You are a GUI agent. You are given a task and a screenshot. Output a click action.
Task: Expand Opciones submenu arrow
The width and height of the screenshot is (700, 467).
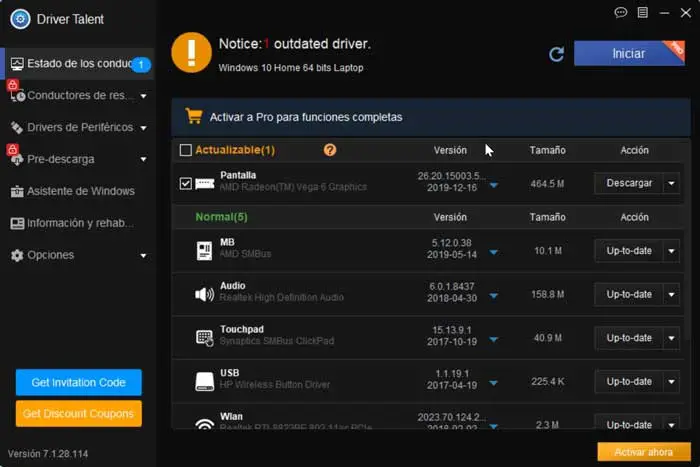pyautogui.click(x=143, y=256)
